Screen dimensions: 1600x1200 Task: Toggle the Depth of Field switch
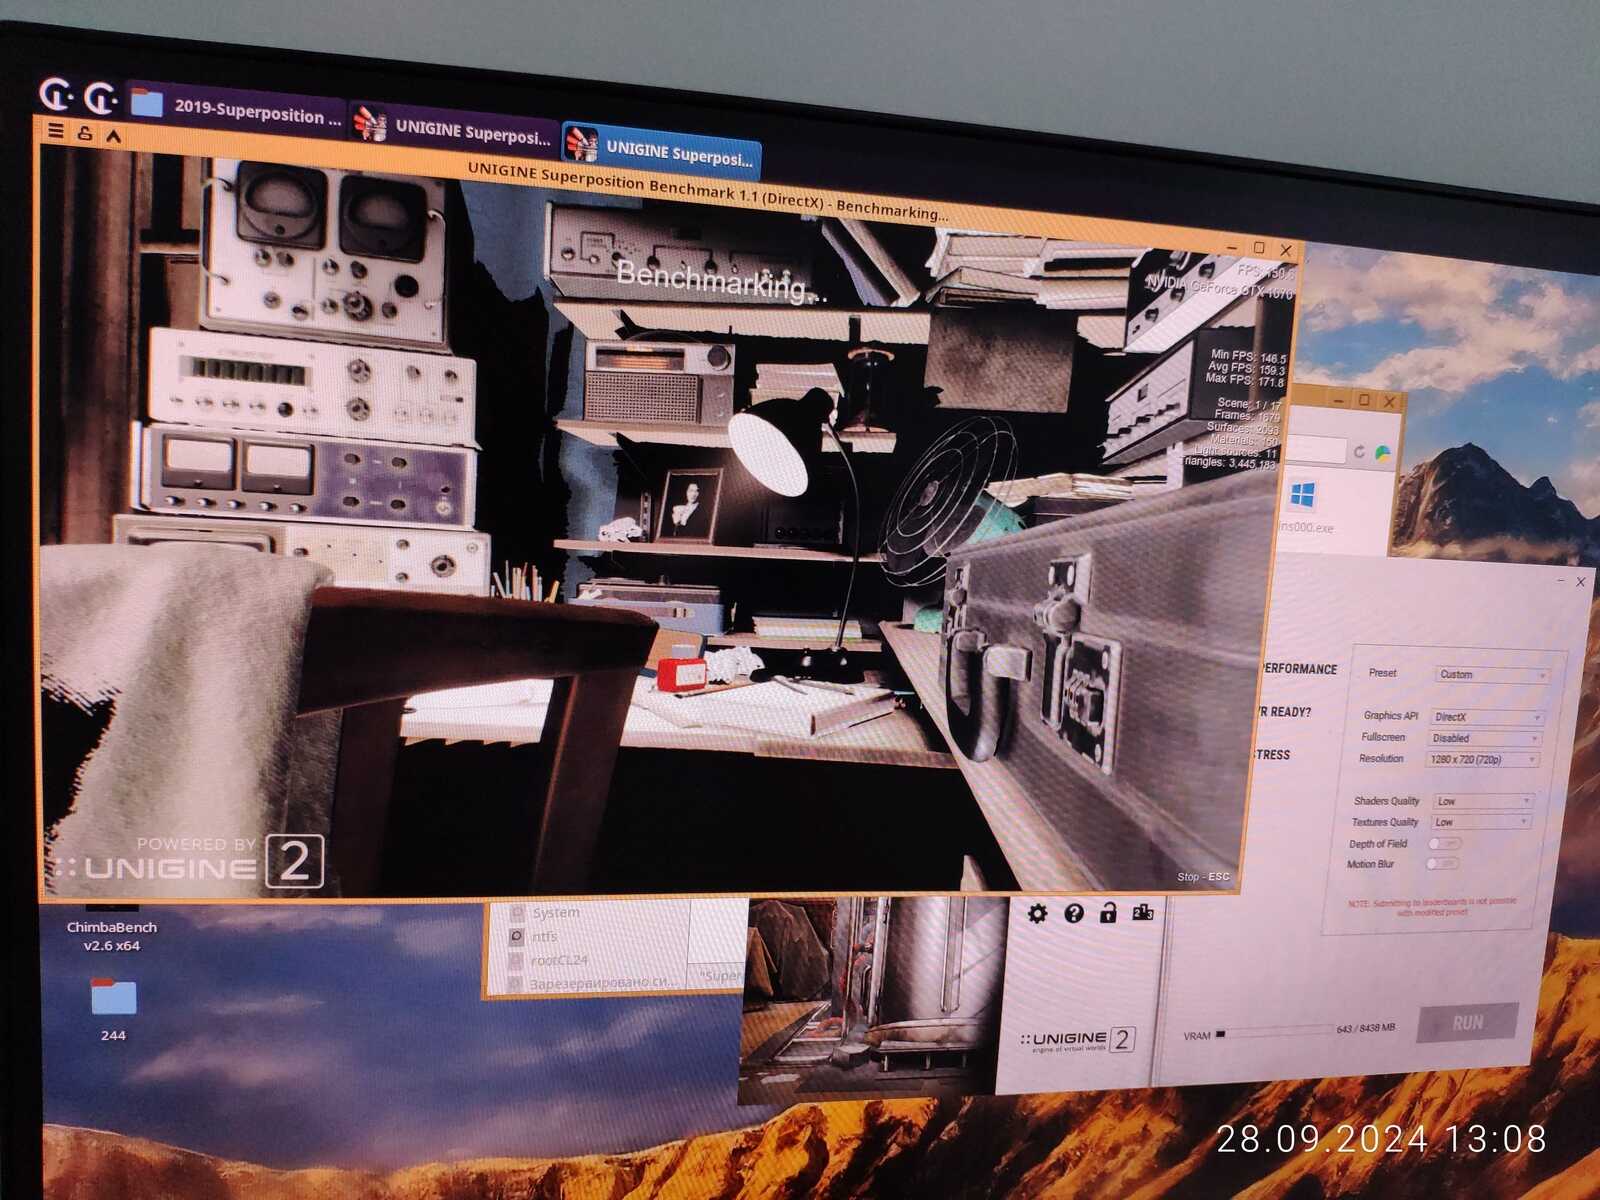point(1444,844)
